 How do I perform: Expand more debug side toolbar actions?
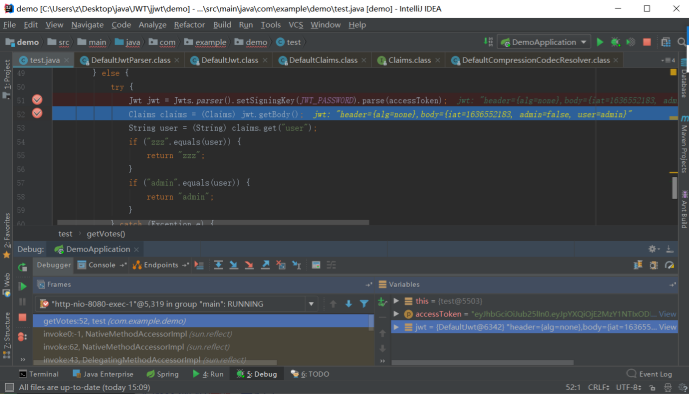pos(22,359)
